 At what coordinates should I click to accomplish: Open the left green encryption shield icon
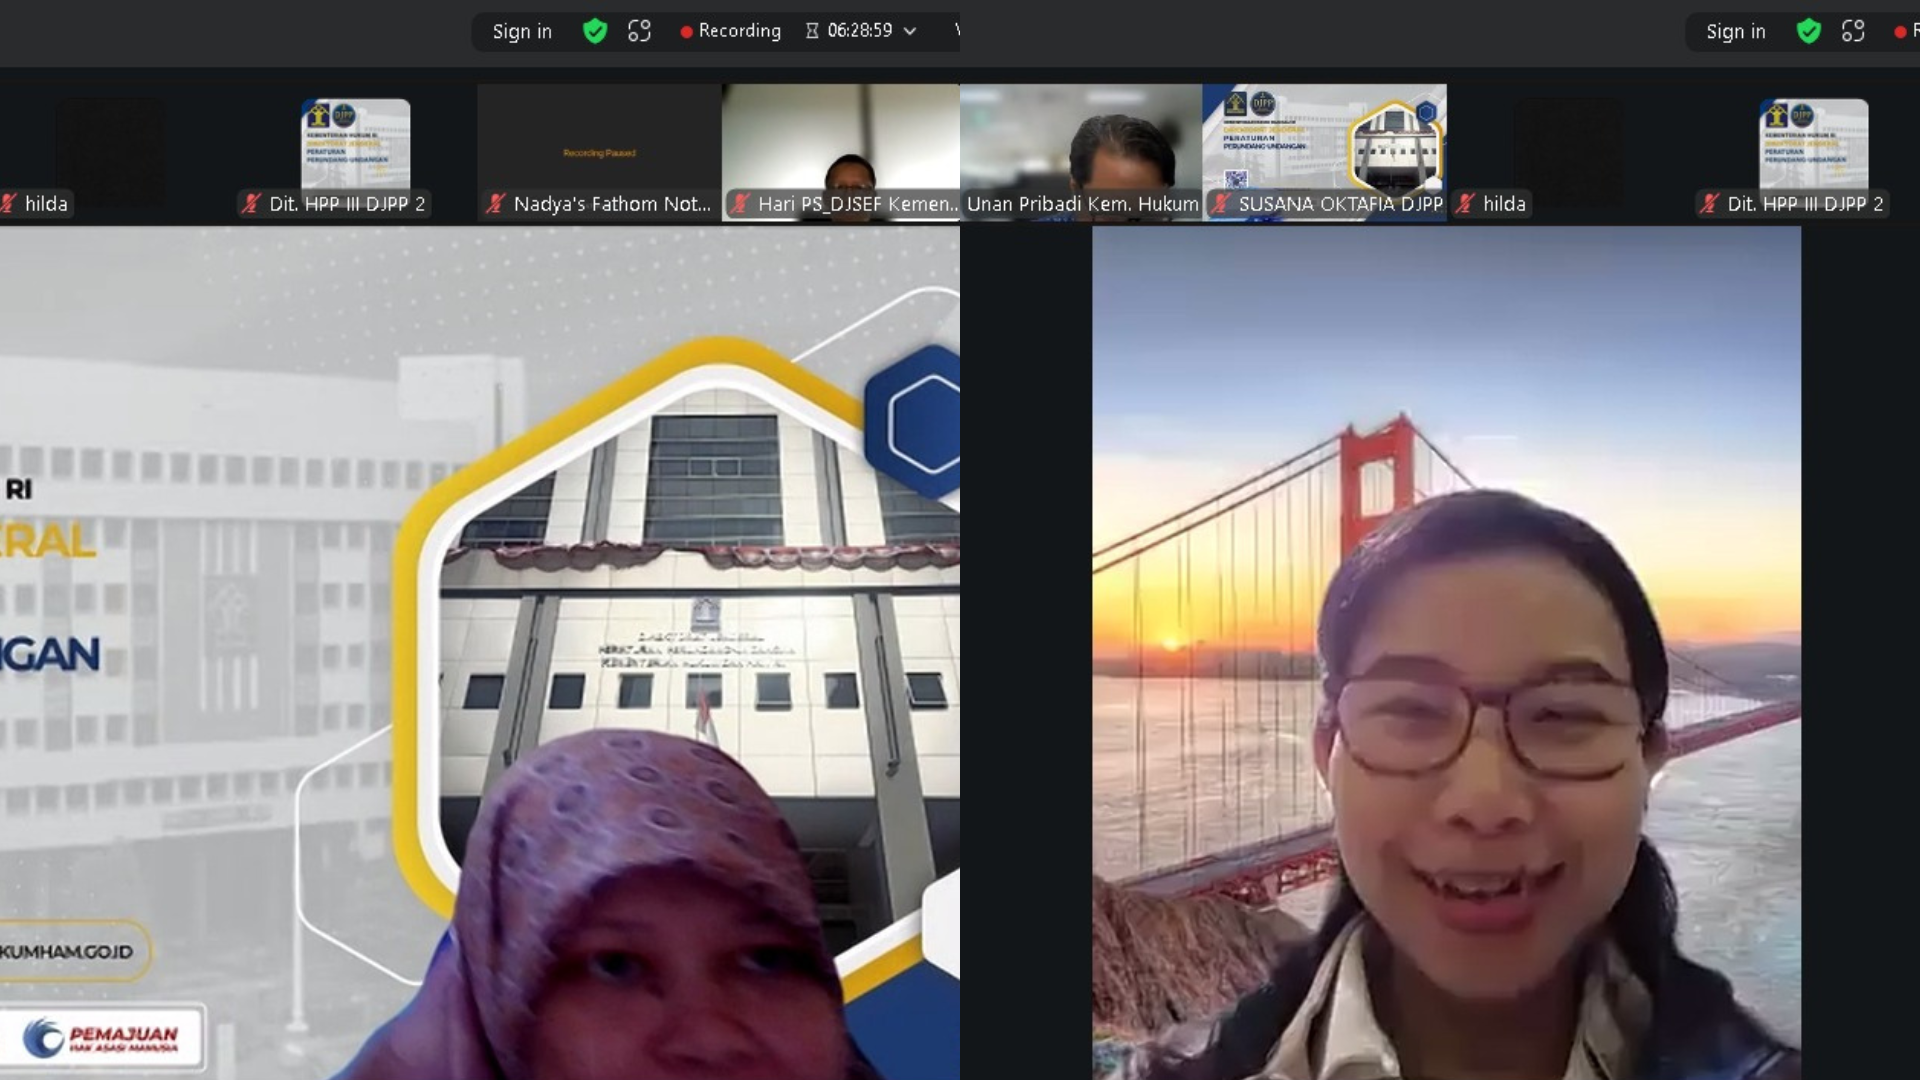point(595,31)
